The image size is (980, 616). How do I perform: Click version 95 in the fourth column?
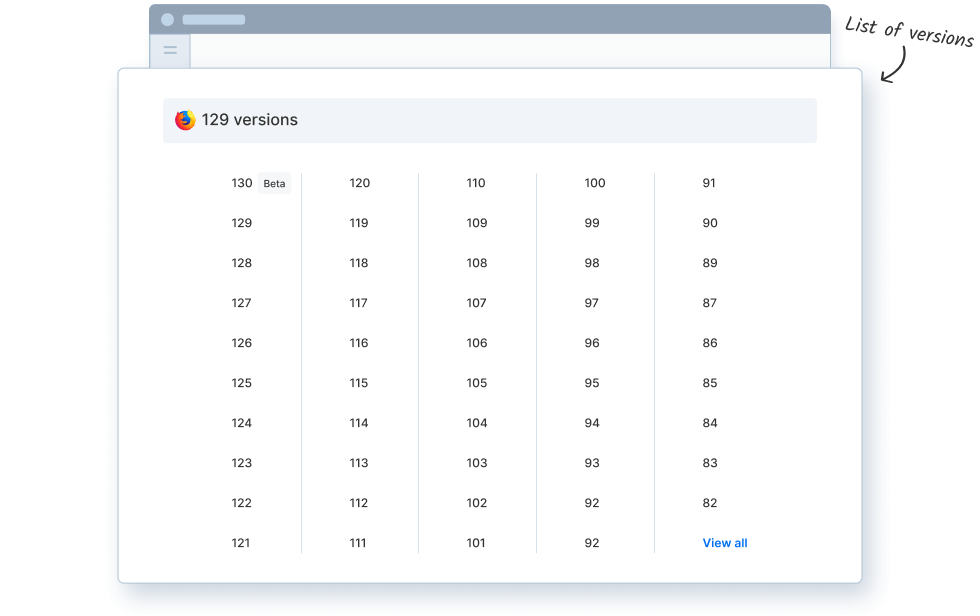[594, 382]
